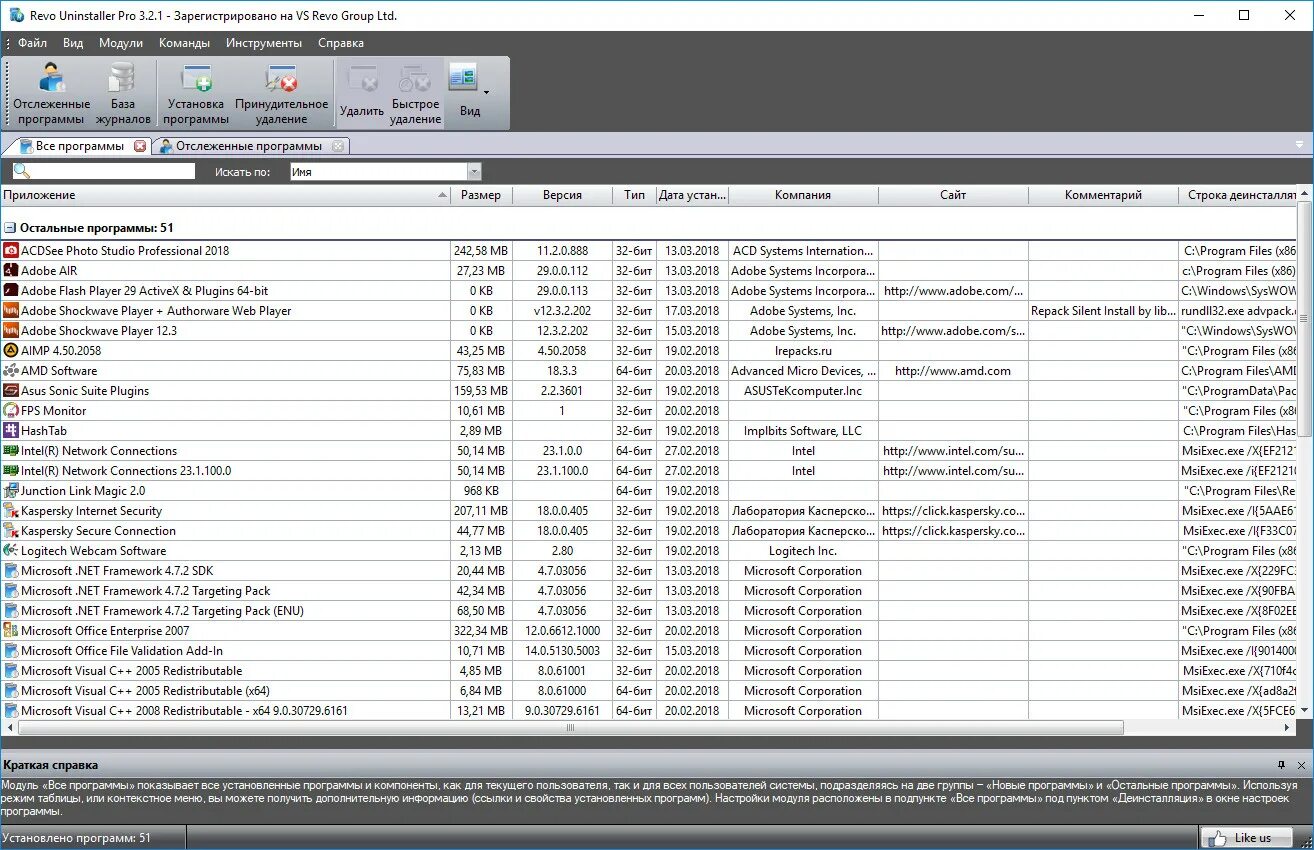Viewport: 1314px width, 850px height.
Task: Click the Revo Uninstaller title bar app icon
Action: click(x=14, y=15)
